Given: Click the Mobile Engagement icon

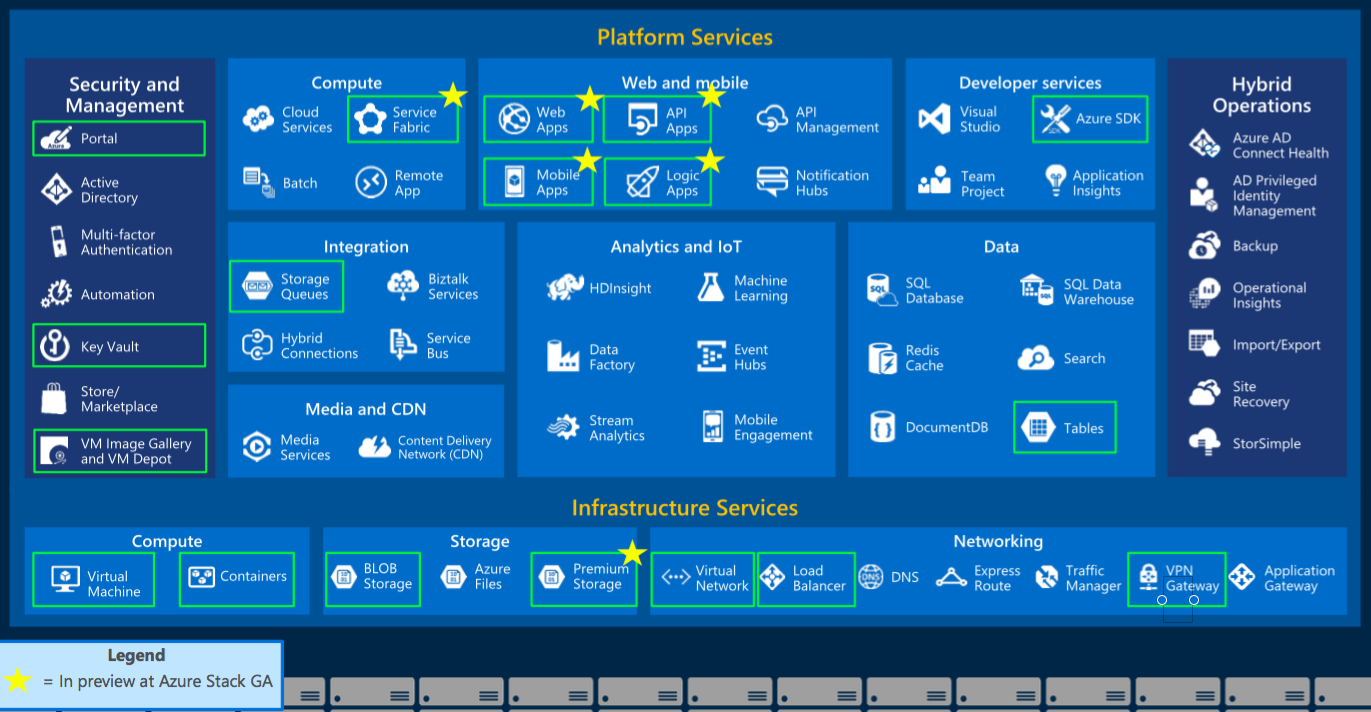Looking at the screenshot, I should coord(712,427).
